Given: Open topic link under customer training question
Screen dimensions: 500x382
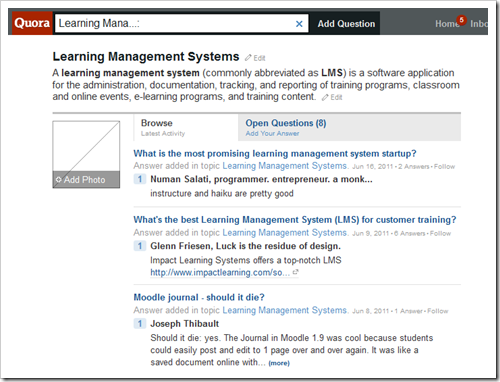Looking at the screenshot, I should tap(285, 233).
